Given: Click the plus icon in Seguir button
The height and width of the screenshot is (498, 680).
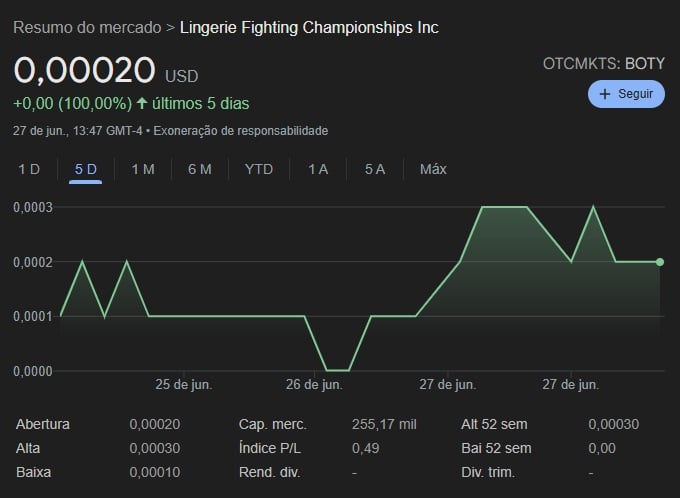Looking at the screenshot, I should coord(605,94).
